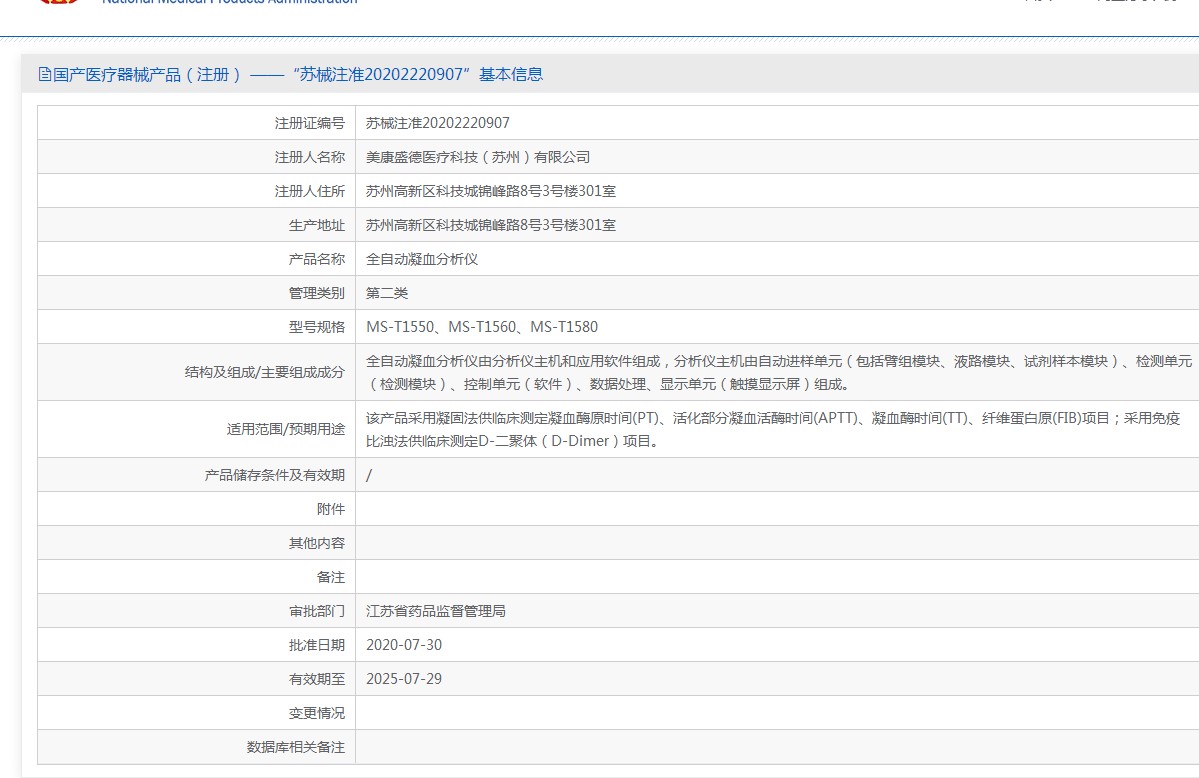The image size is (1199, 778).
Task: Click the 数据库相关备注 row label
Action: point(296,747)
